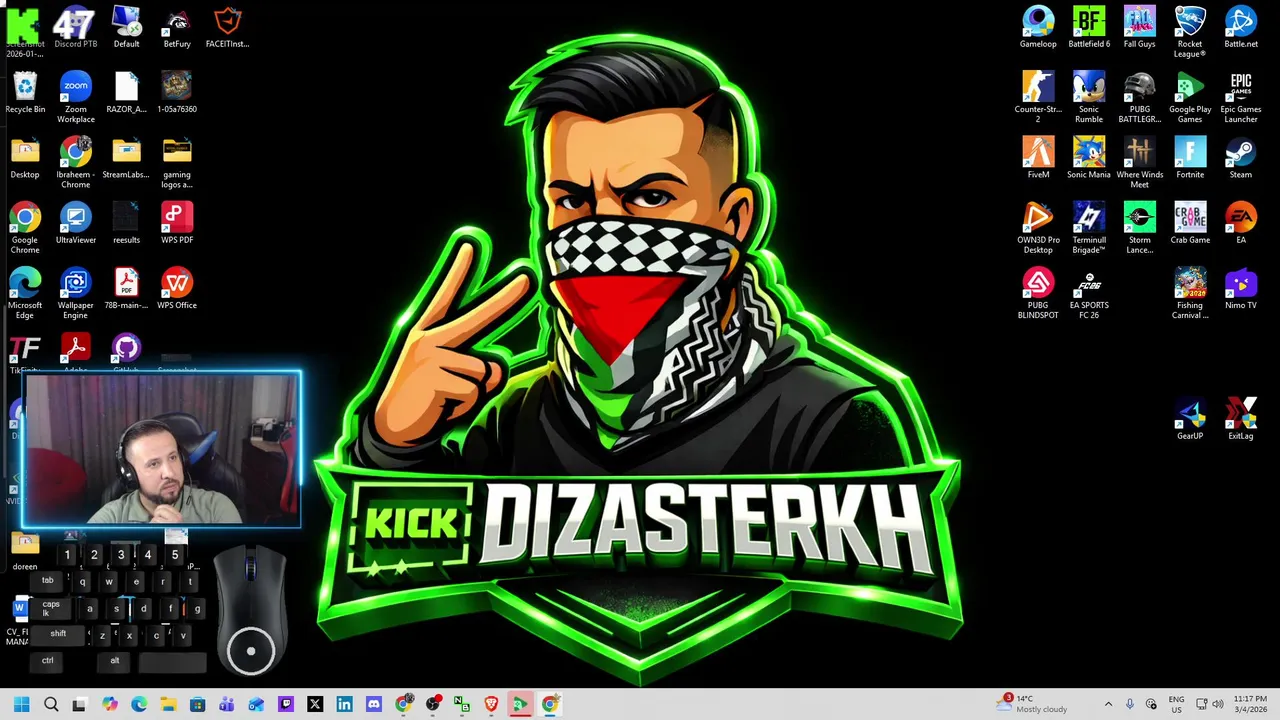This screenshot has width=1280, height=720.
Task: Open Twitch from the taskbar
Action: point(286,704)
